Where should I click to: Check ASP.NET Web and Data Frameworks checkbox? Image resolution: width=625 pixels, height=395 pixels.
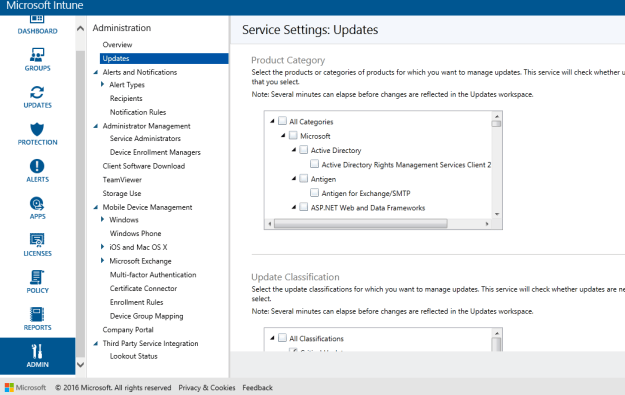pyautogui.click(x=304, y=207)
